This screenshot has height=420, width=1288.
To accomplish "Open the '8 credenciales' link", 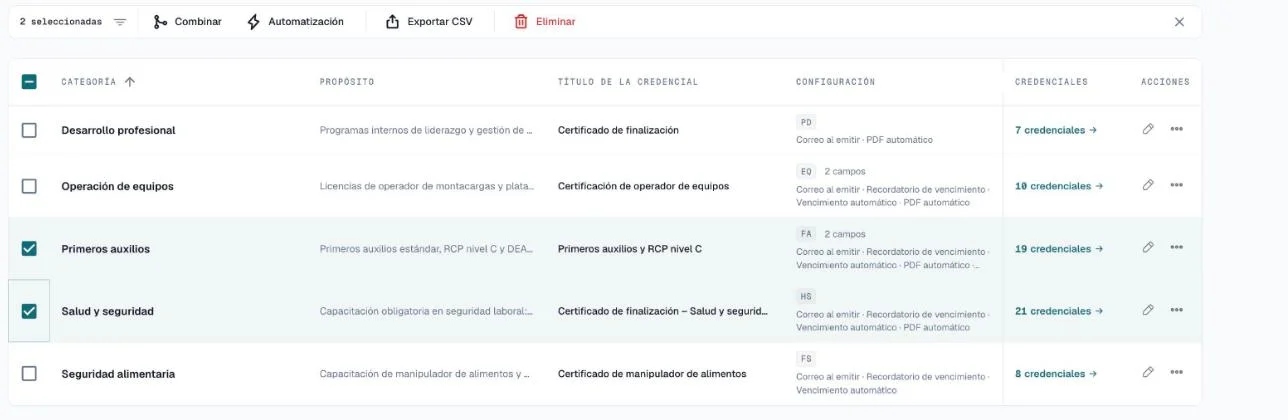I will [x=1056, y=374].
